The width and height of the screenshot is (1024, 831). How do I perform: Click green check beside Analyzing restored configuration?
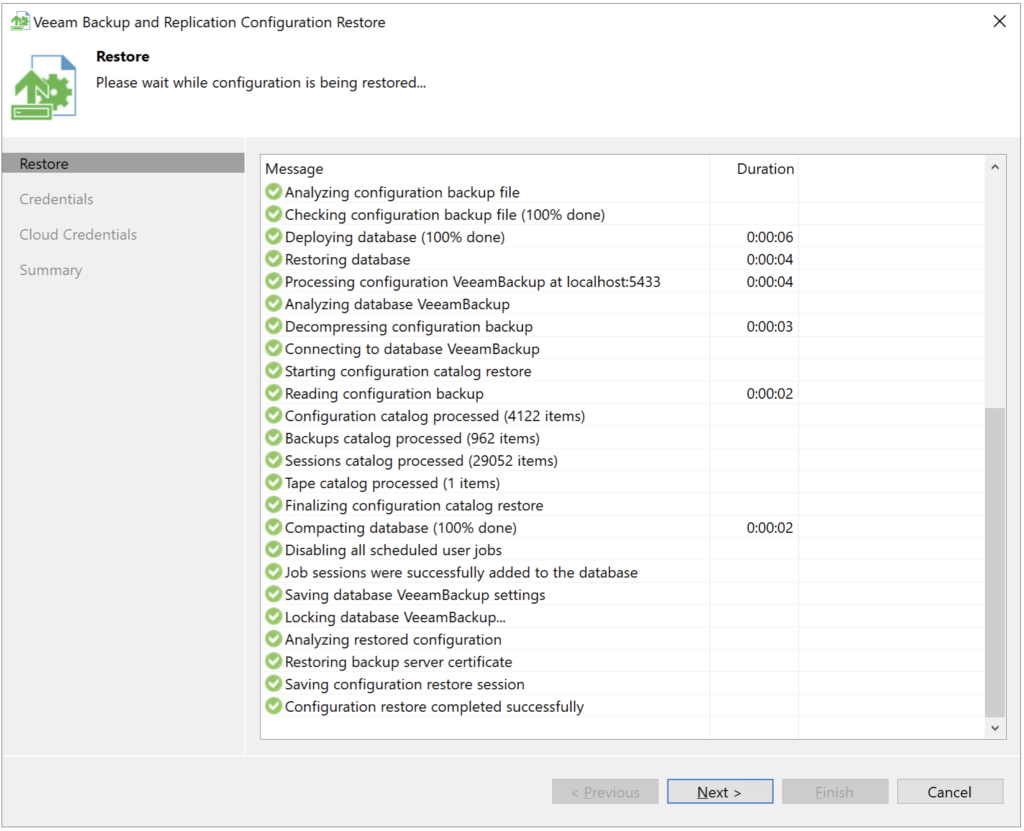274,639
